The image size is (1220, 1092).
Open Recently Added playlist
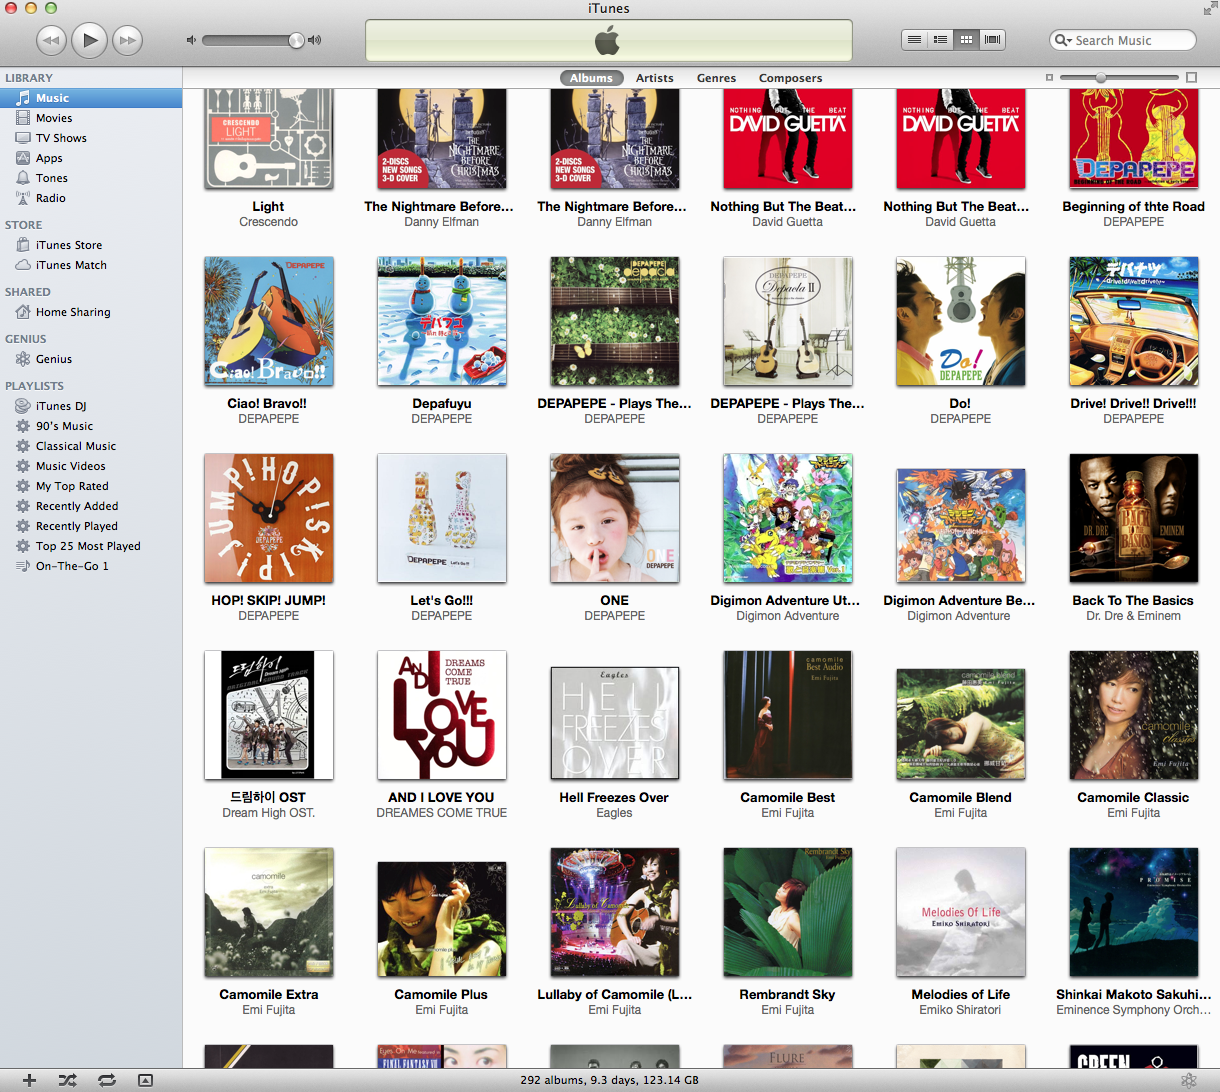[x=91, y=506]
